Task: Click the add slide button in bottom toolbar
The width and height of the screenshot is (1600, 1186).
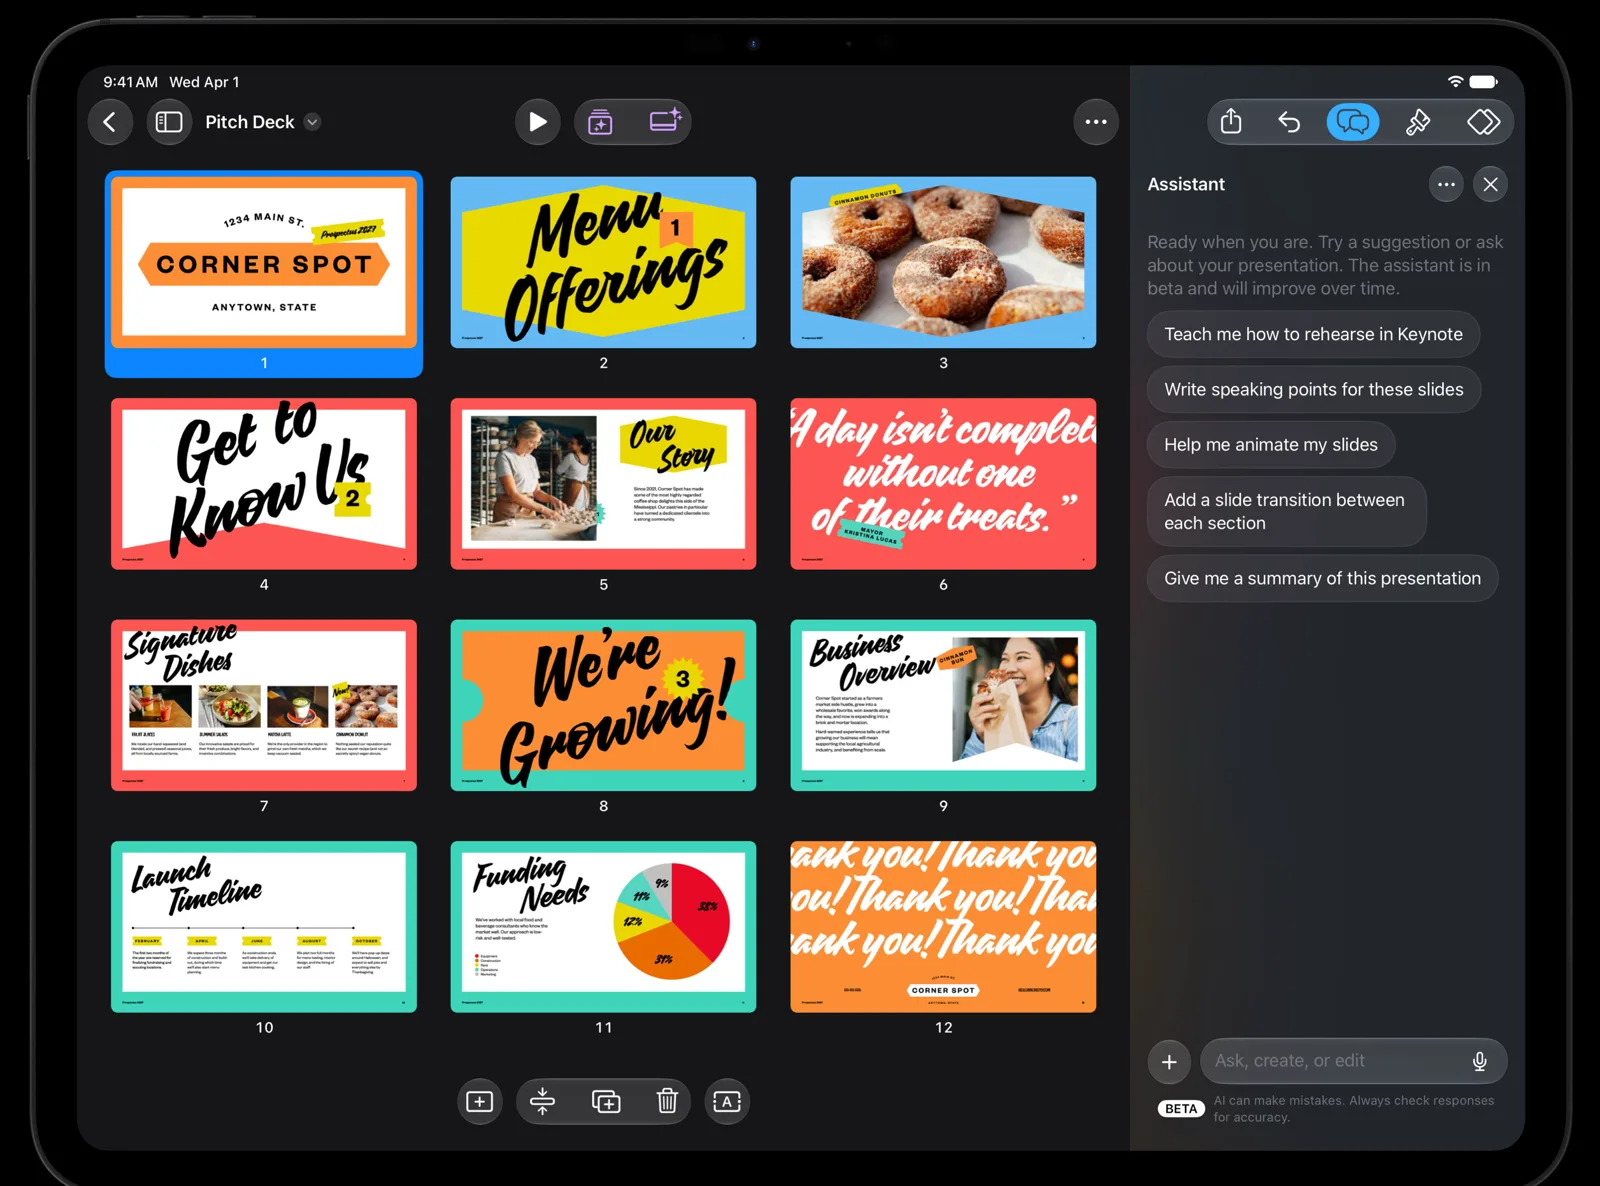Action: click(x=480, y=1102)
